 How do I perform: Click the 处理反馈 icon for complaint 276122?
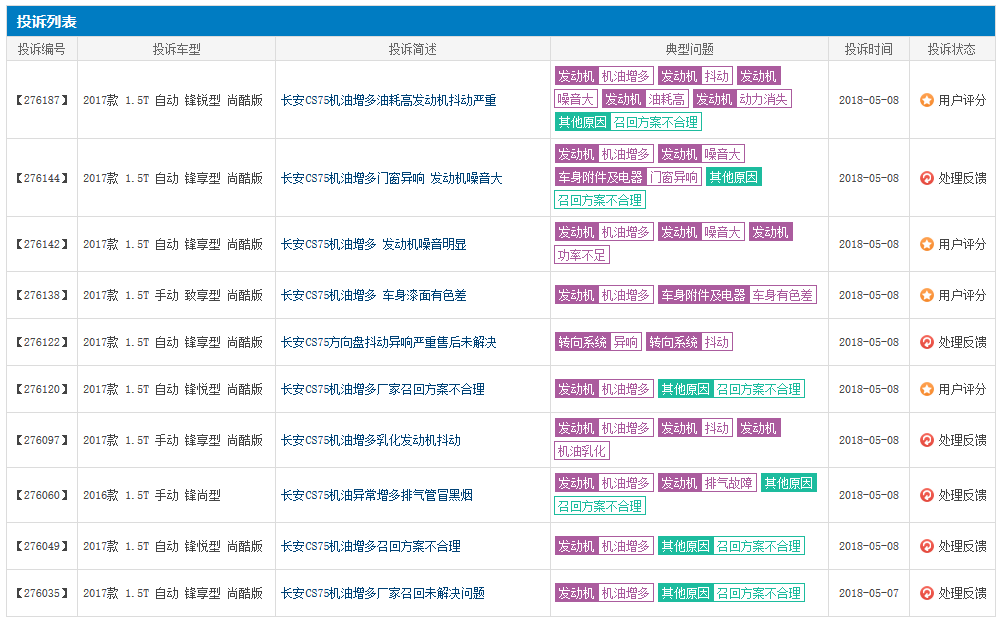coord(926,342)
